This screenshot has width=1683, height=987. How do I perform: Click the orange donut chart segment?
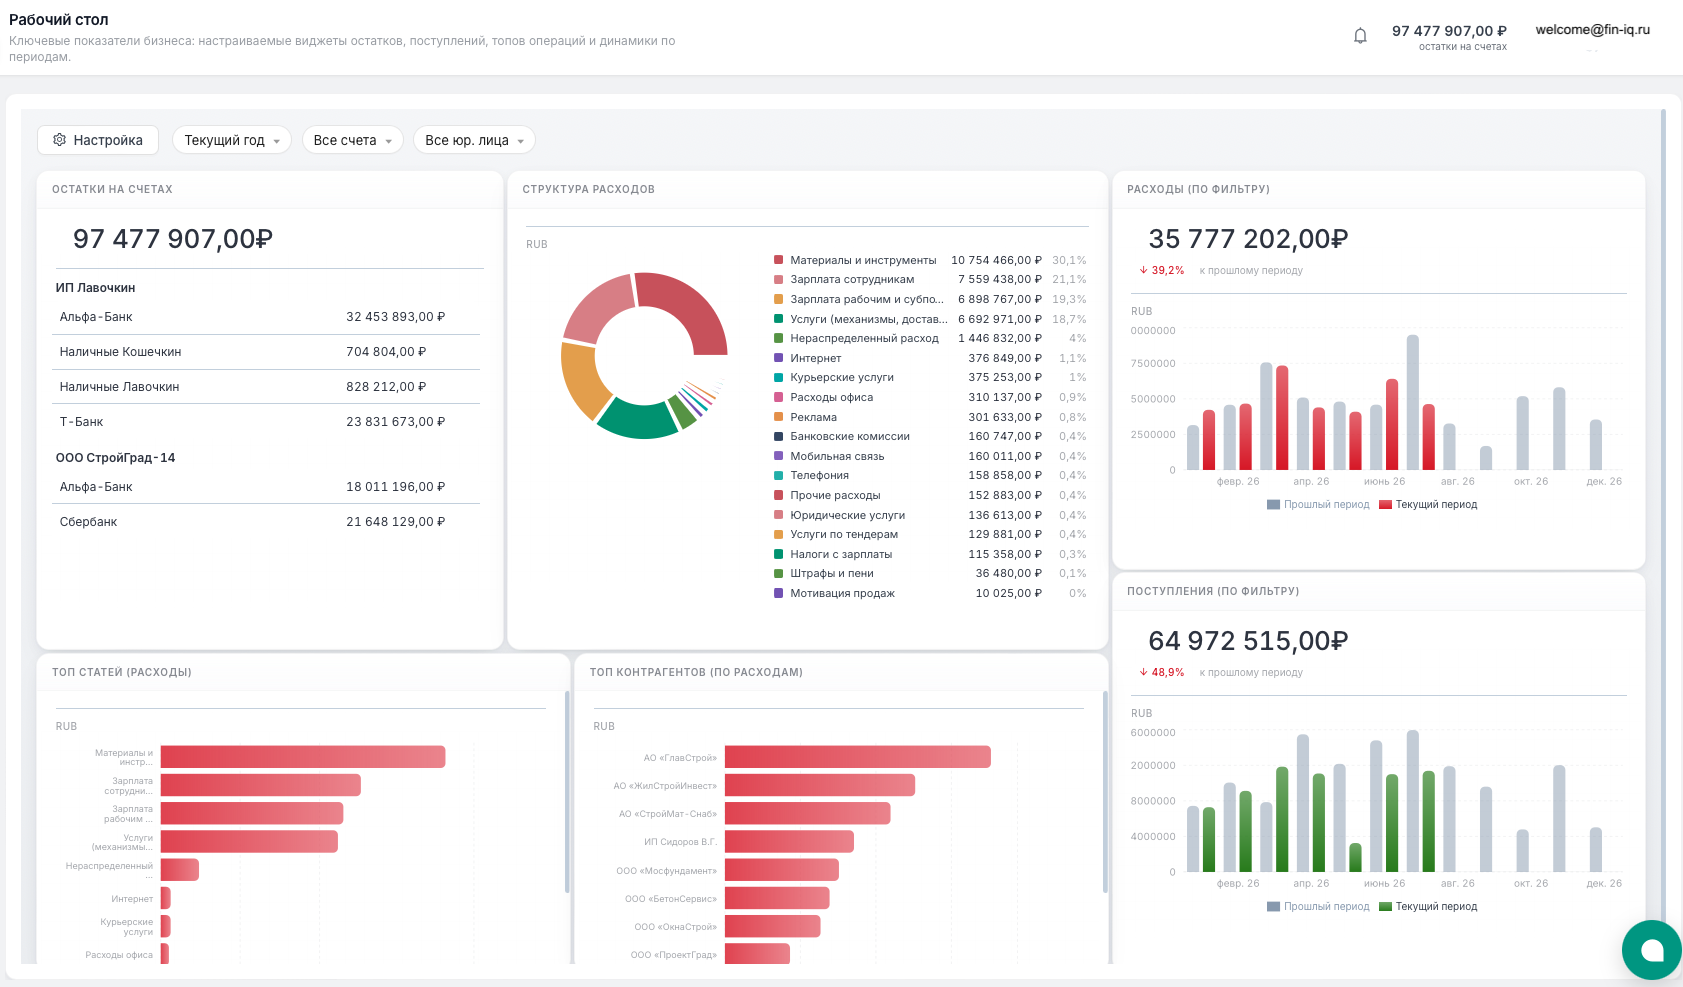coord(582,380)
